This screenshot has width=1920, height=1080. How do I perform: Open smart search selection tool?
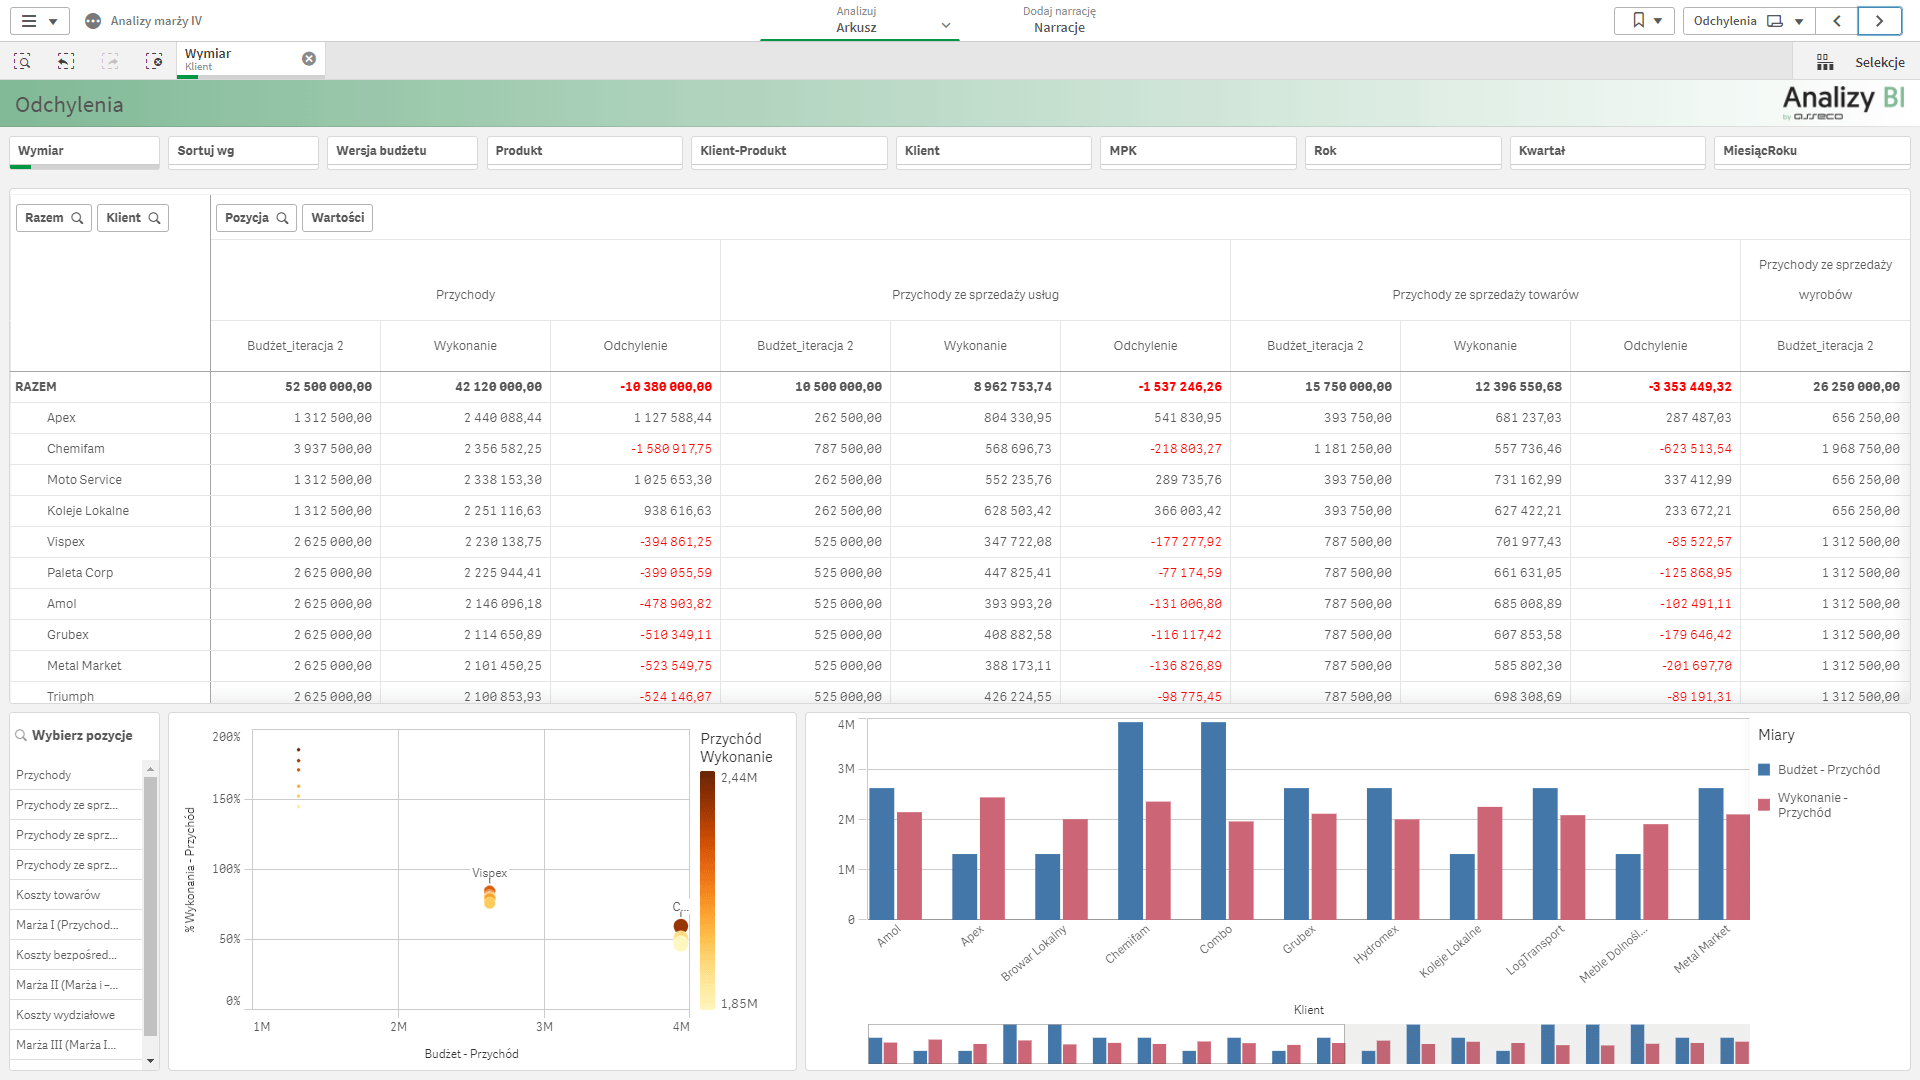[22, 61]
